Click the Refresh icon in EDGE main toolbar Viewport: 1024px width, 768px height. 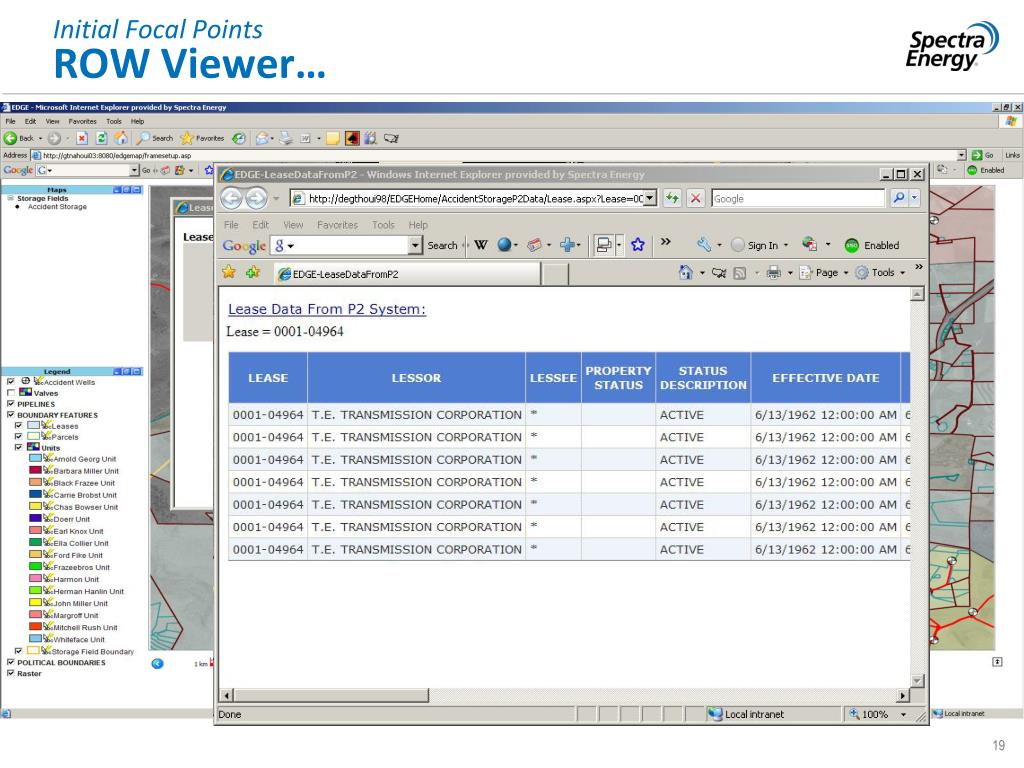[101, 138]
